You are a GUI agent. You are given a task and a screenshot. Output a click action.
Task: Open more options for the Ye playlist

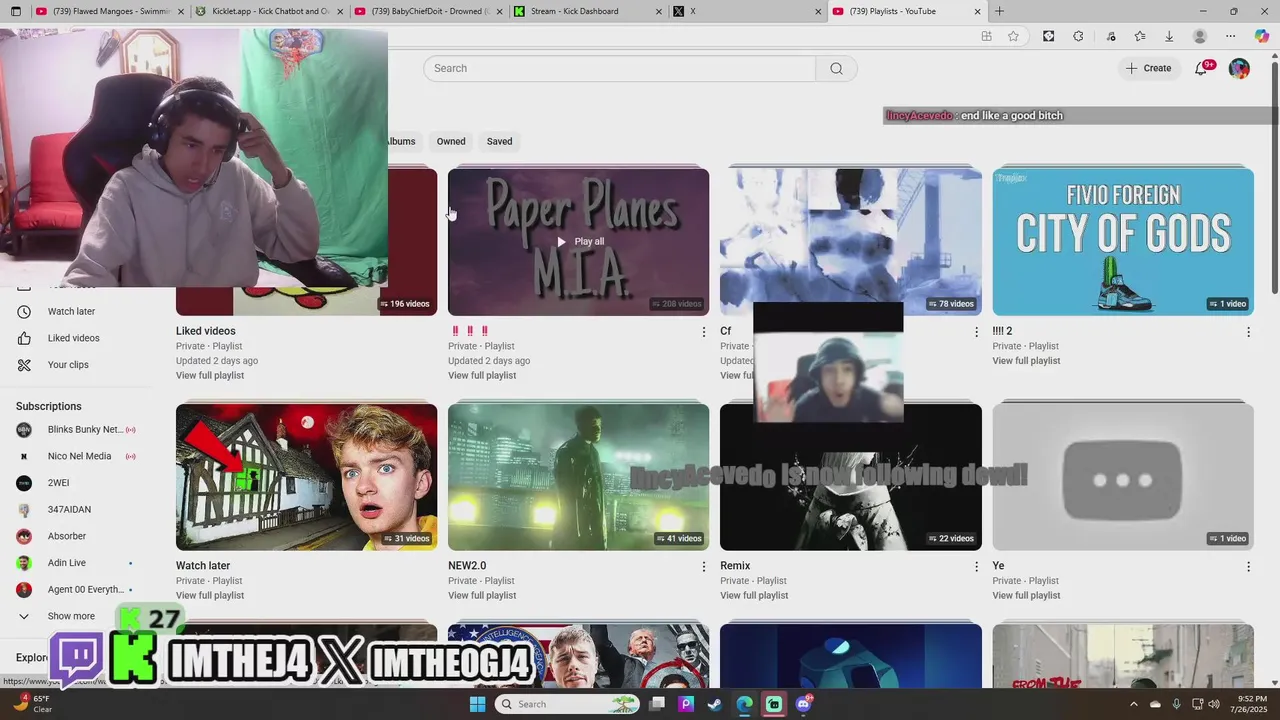coord(1248,567)
